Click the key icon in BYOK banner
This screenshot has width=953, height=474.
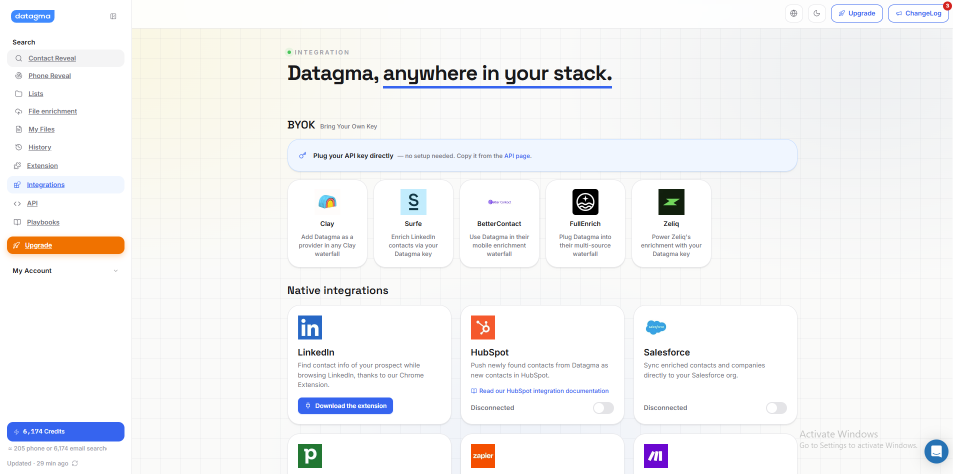302,156
